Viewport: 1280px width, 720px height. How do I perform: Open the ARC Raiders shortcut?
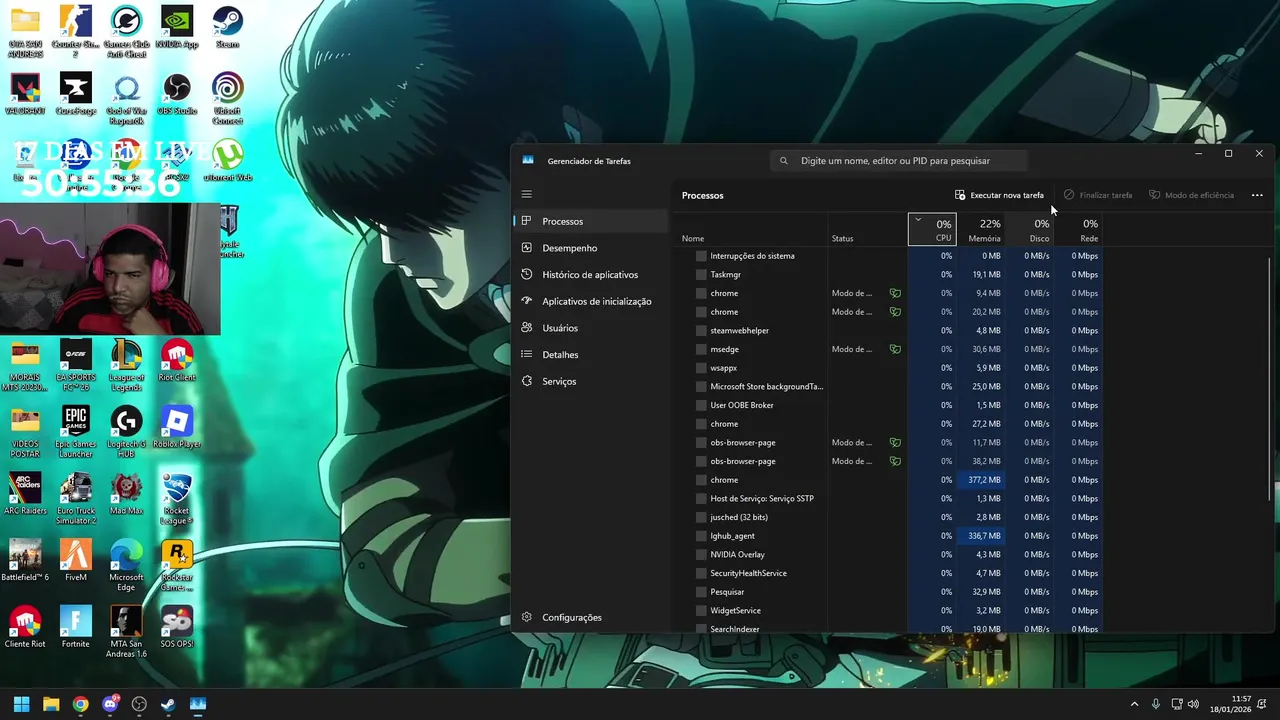point(25,494)
